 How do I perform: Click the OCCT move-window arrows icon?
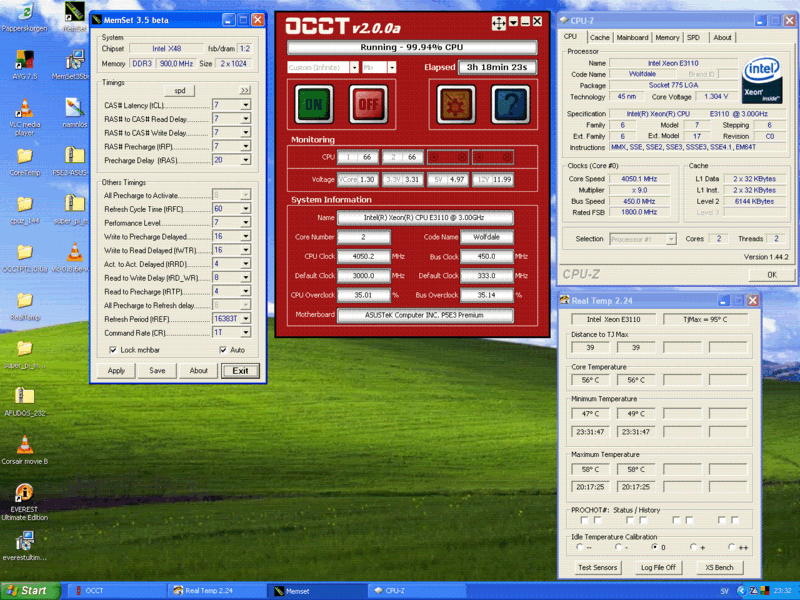pyautogui.click(x=498, y=22)
